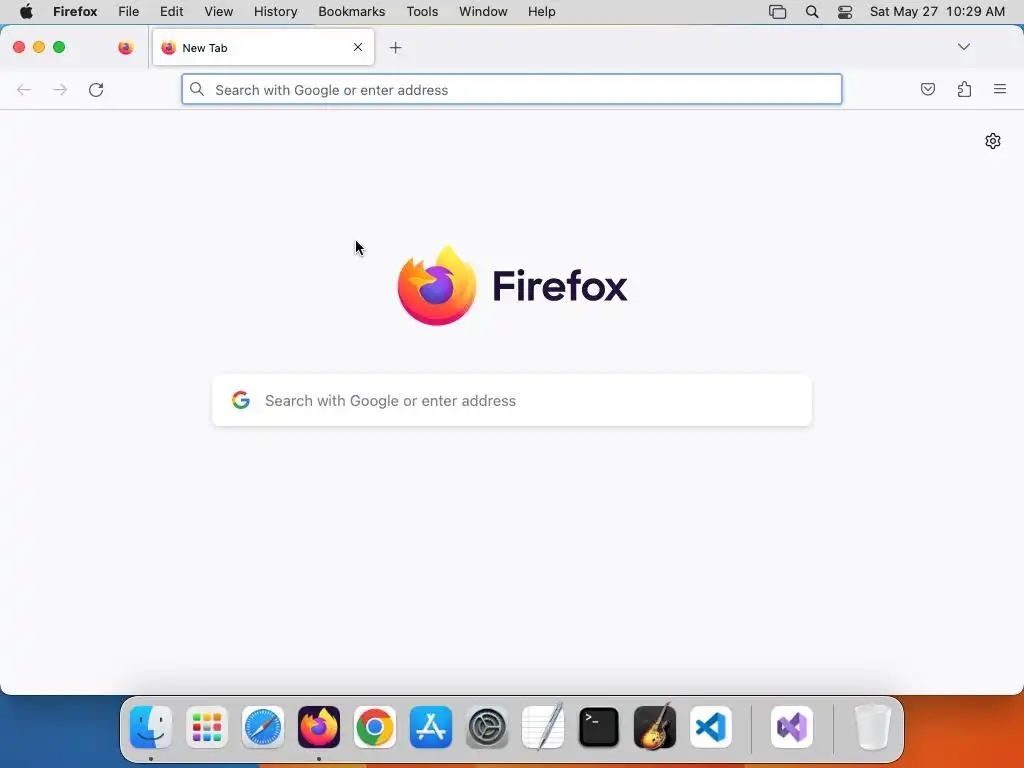Image resolution: width=1024 pixels, height=768 pixels.
Task: Click the green fullscreen window button
Action: 59,47
